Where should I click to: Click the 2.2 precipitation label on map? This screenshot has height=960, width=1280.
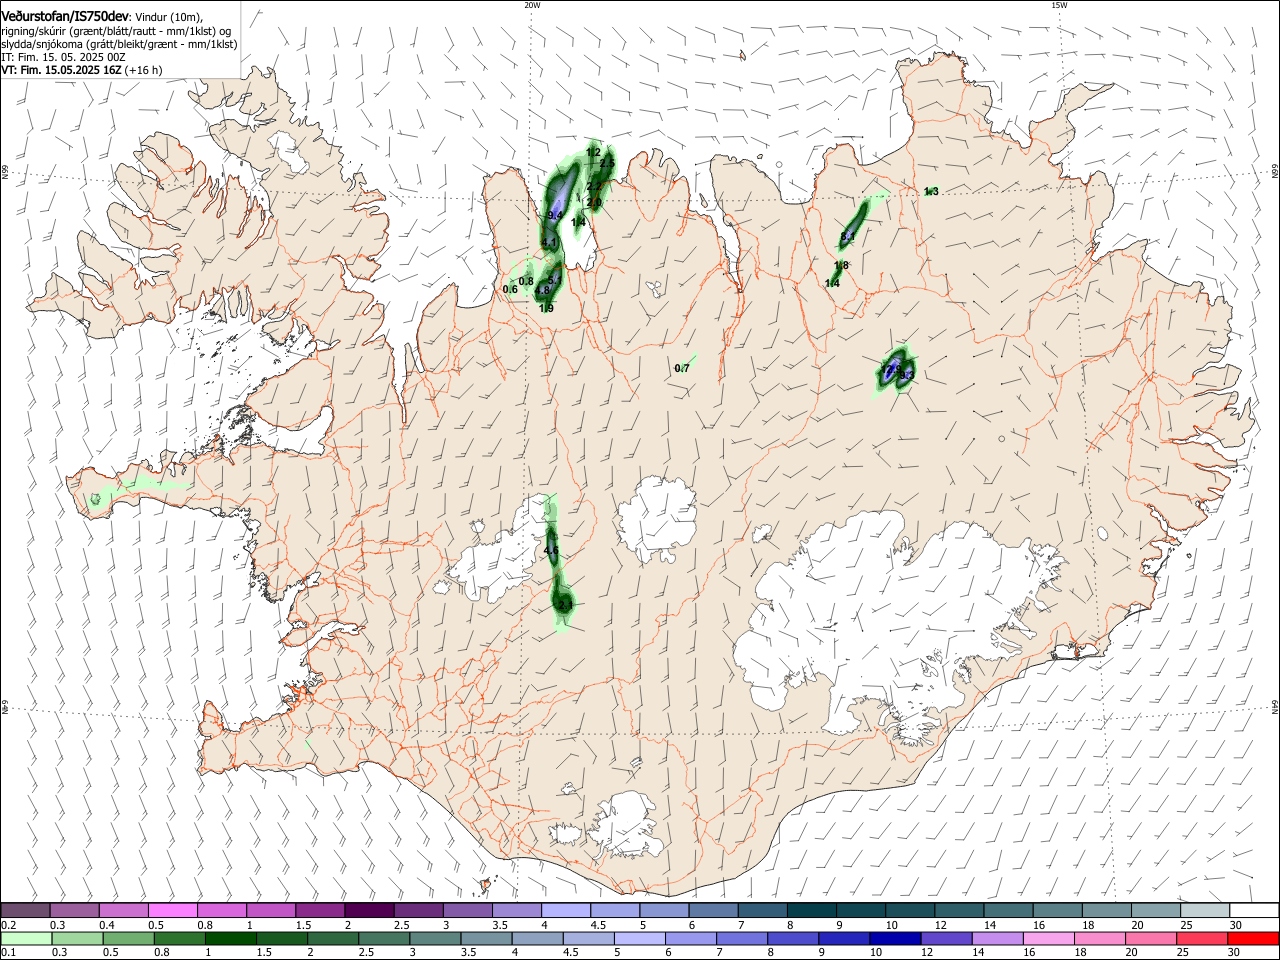click(593, 186)
